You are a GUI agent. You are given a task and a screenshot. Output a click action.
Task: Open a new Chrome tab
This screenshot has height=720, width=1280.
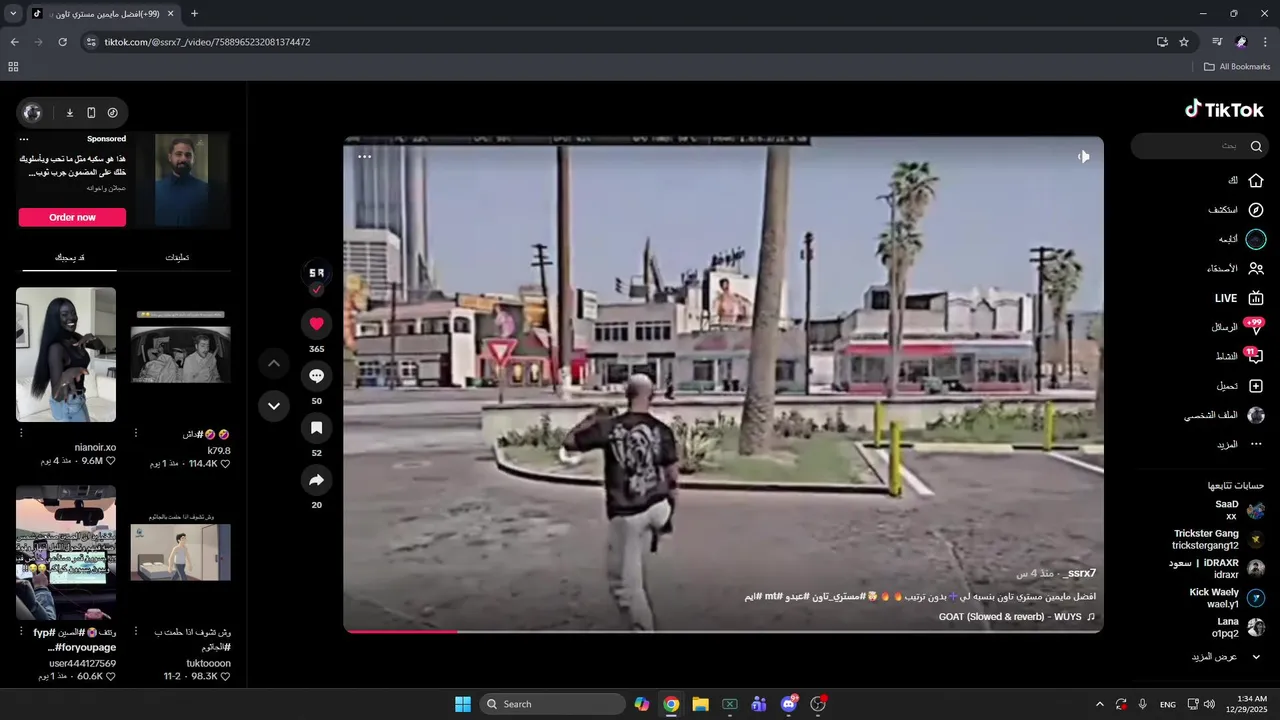[194, 14]
